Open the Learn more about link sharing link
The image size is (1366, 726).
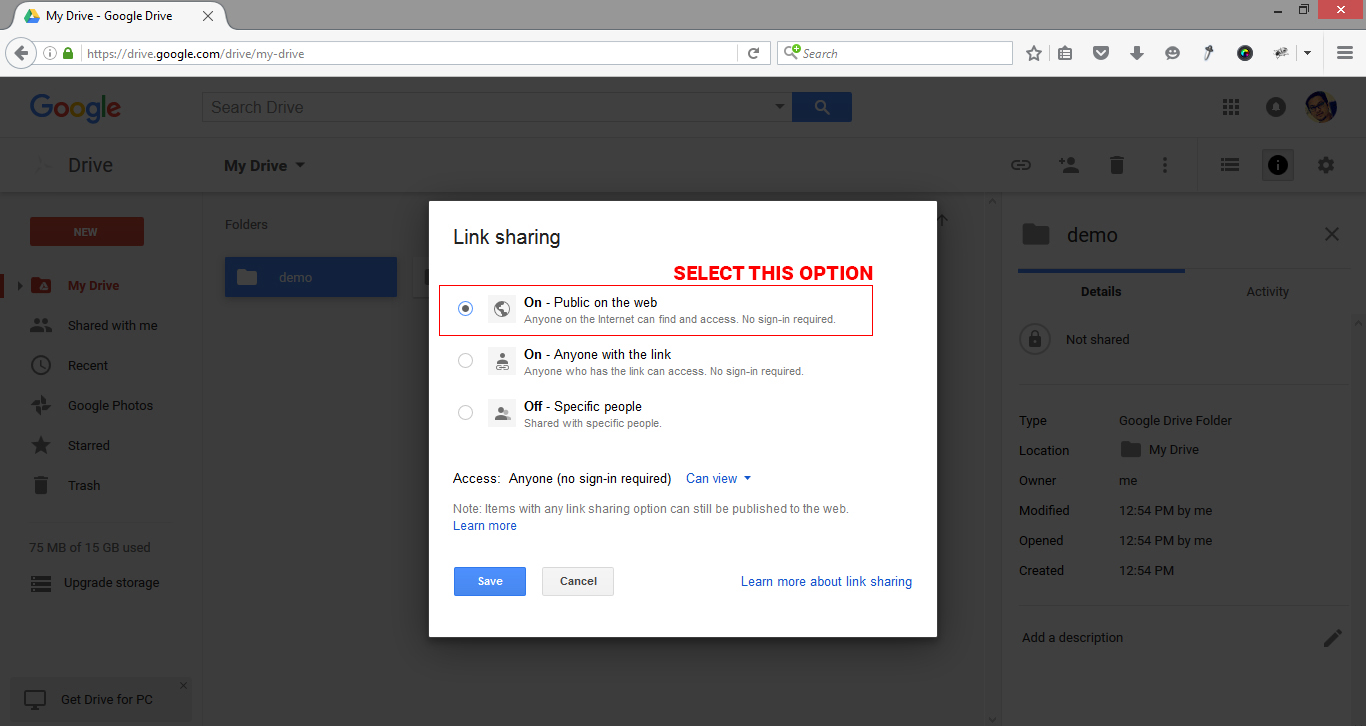click(826, 581)
